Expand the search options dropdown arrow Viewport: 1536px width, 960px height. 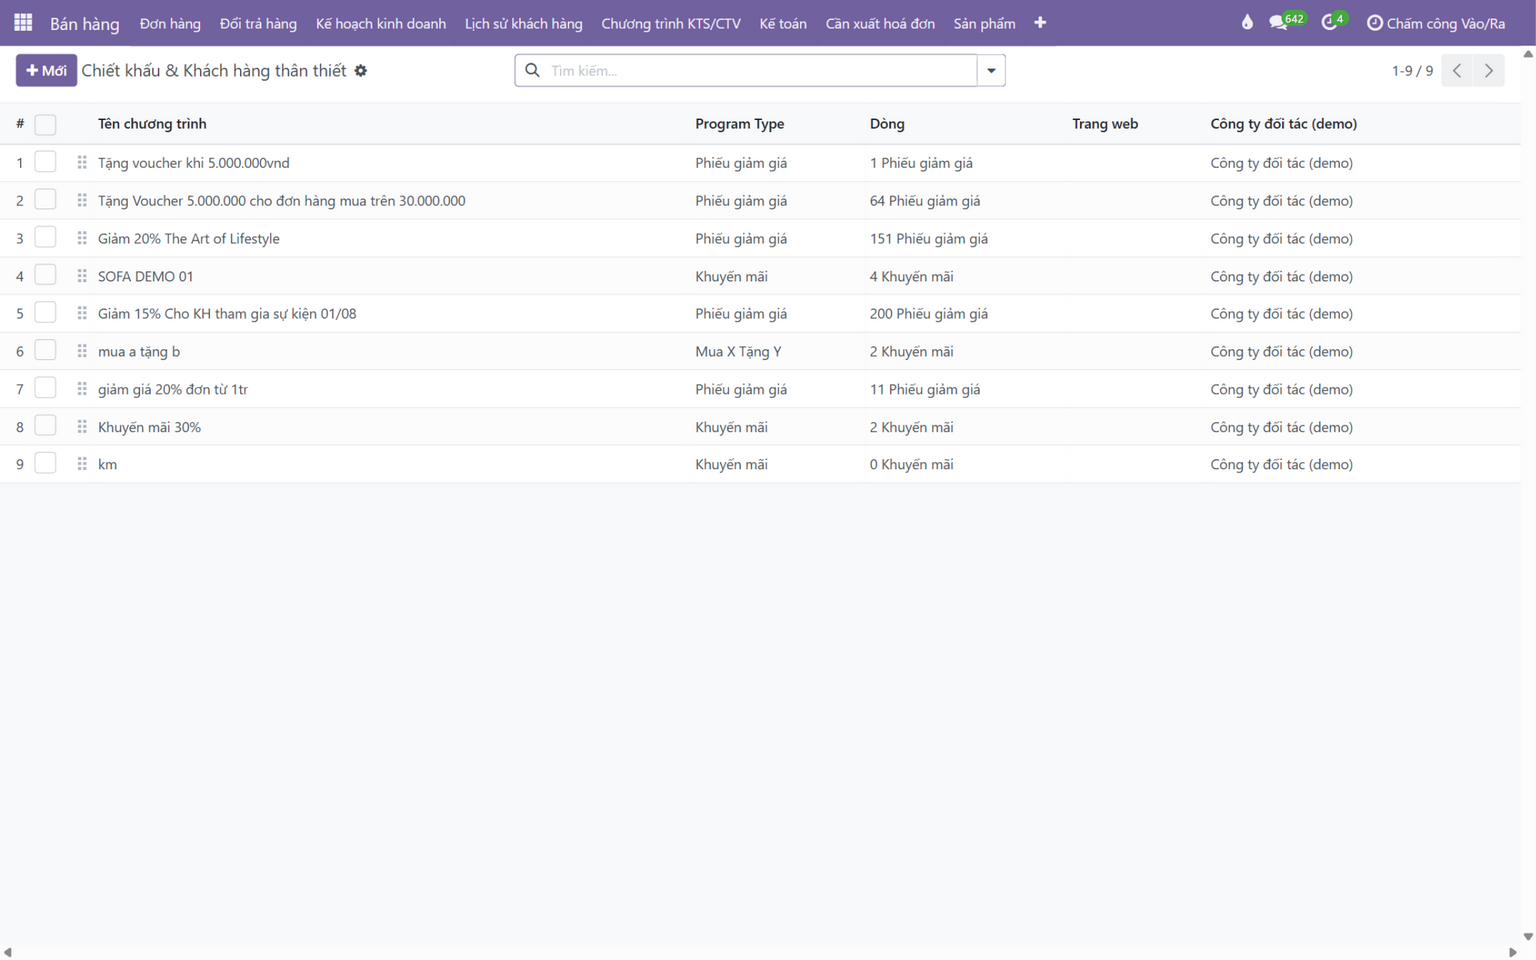pyautogui.click(x=991, y=71)
